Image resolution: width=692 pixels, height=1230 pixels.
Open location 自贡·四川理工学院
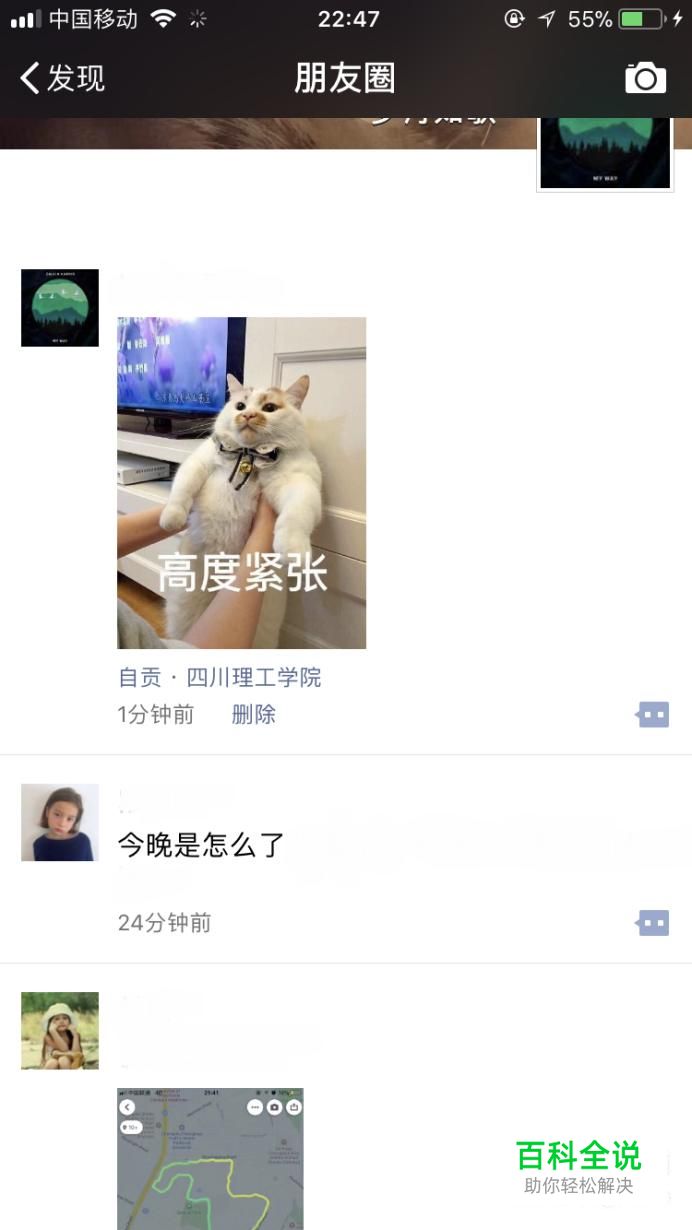220,677
